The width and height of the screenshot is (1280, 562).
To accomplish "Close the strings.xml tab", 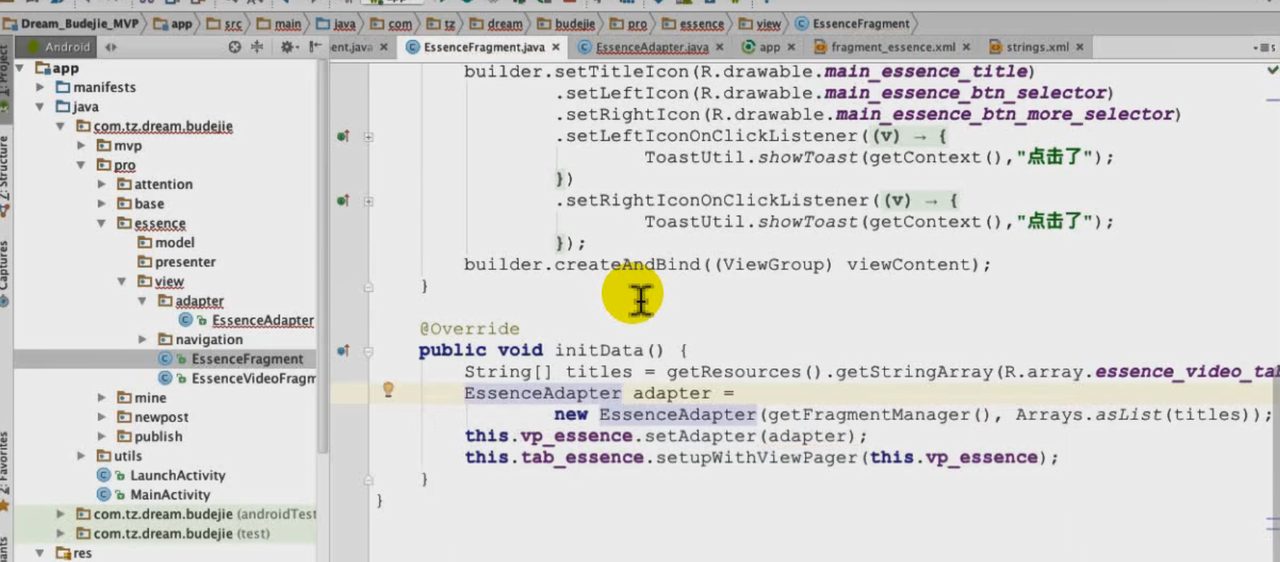I will [1079, 47].
